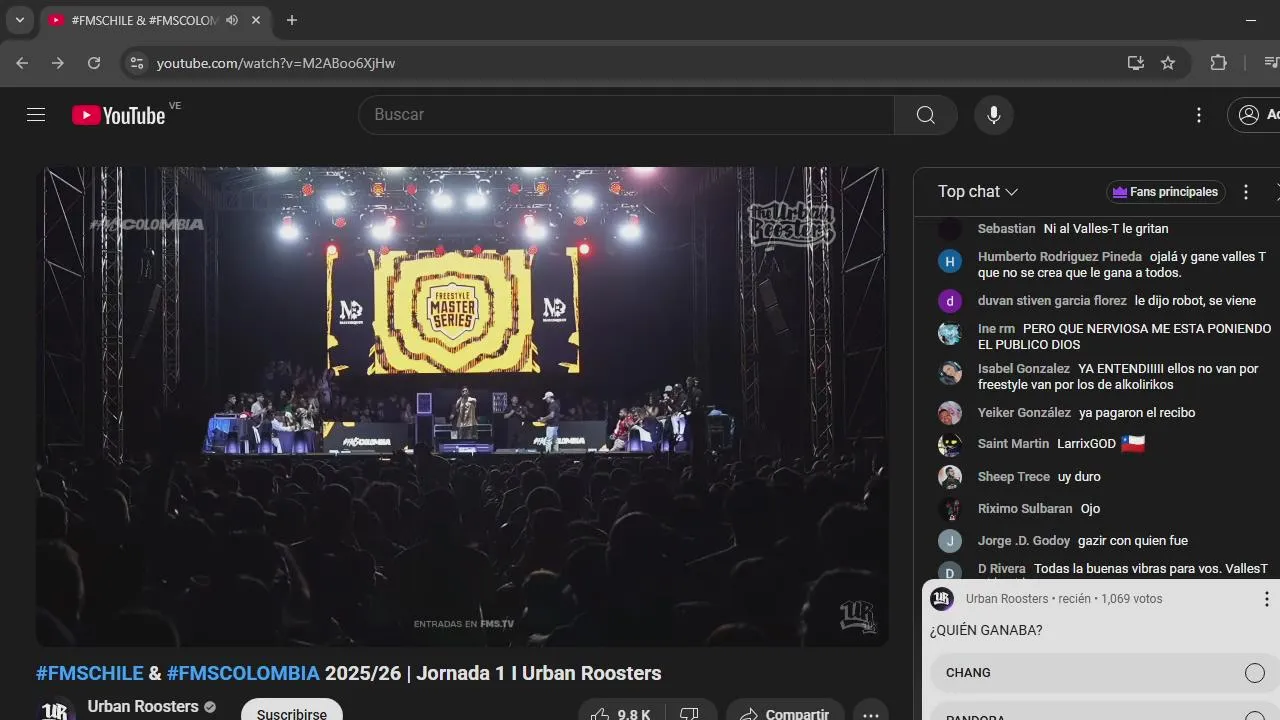Open the tab search dropdown arrow

pyautogui.click(x=19, y=20)
